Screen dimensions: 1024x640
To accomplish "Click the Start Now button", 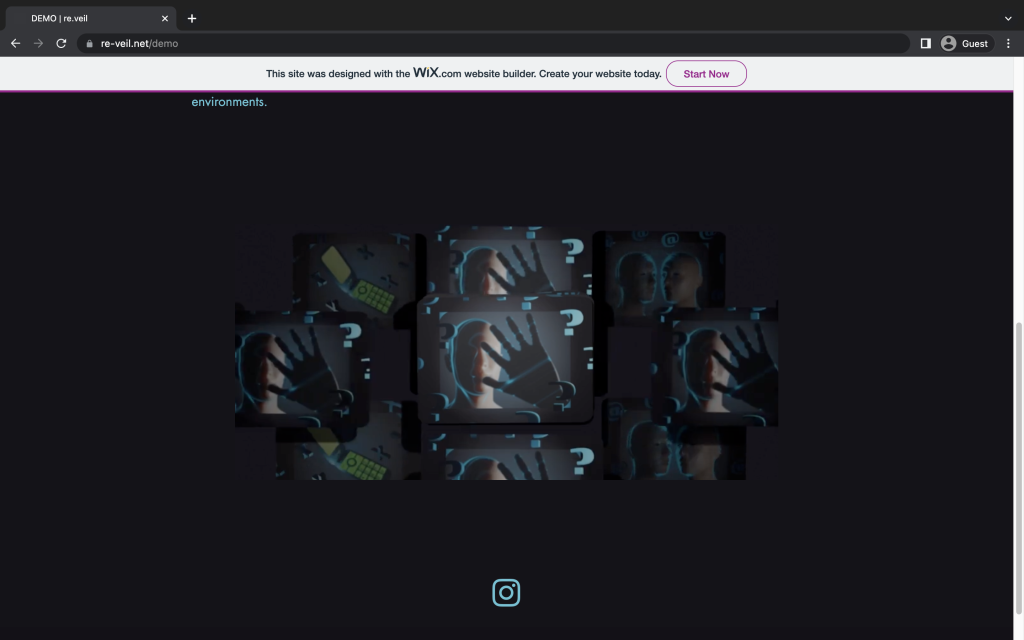I will (x=706, y=74).
